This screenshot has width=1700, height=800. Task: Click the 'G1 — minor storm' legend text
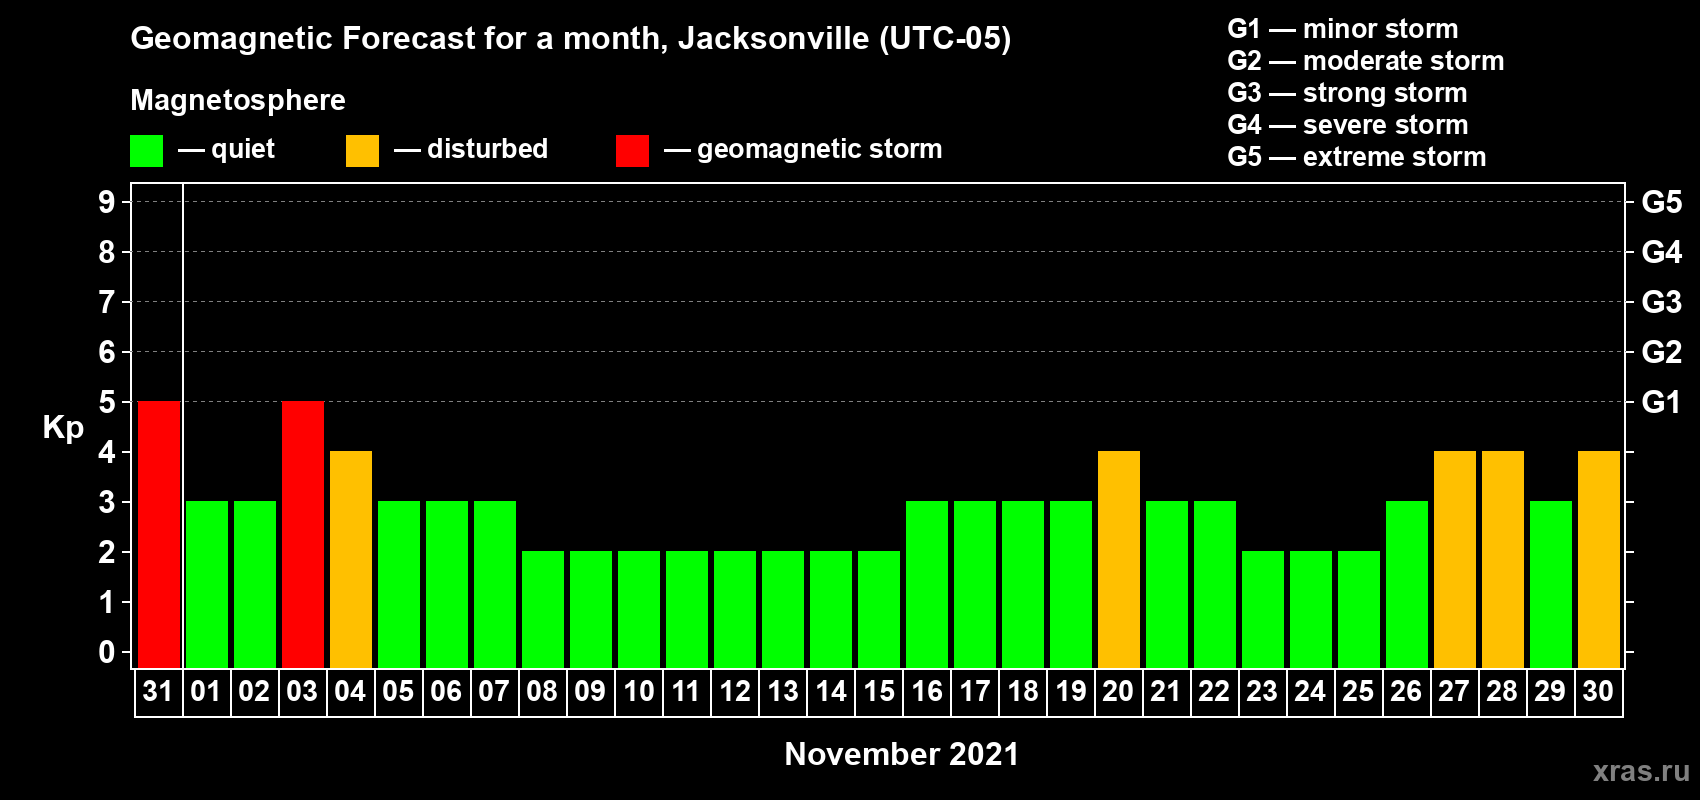1343,29
